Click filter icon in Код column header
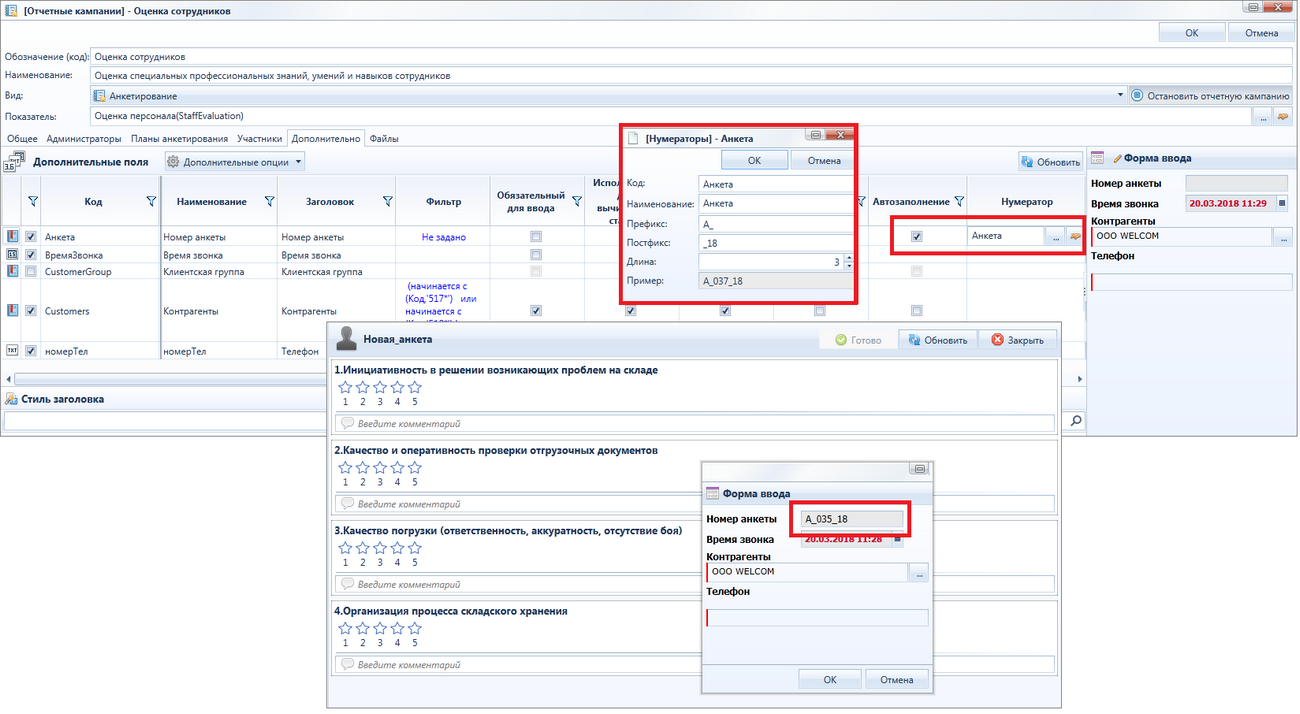1300x714 pixels. coord(151,202)
